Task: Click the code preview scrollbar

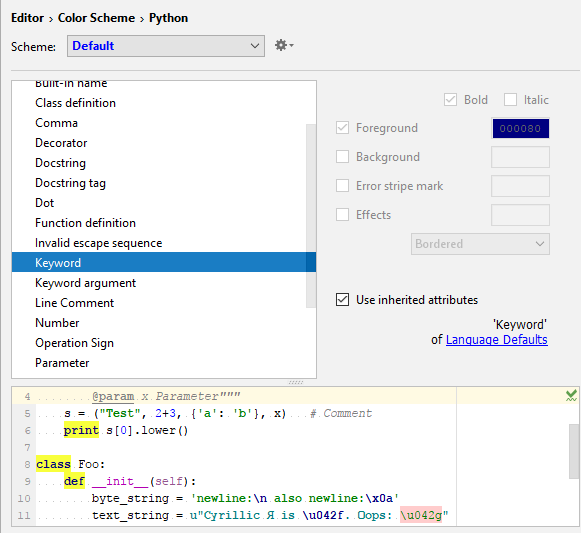Action: pyautogui.click(x=574, y=451)
